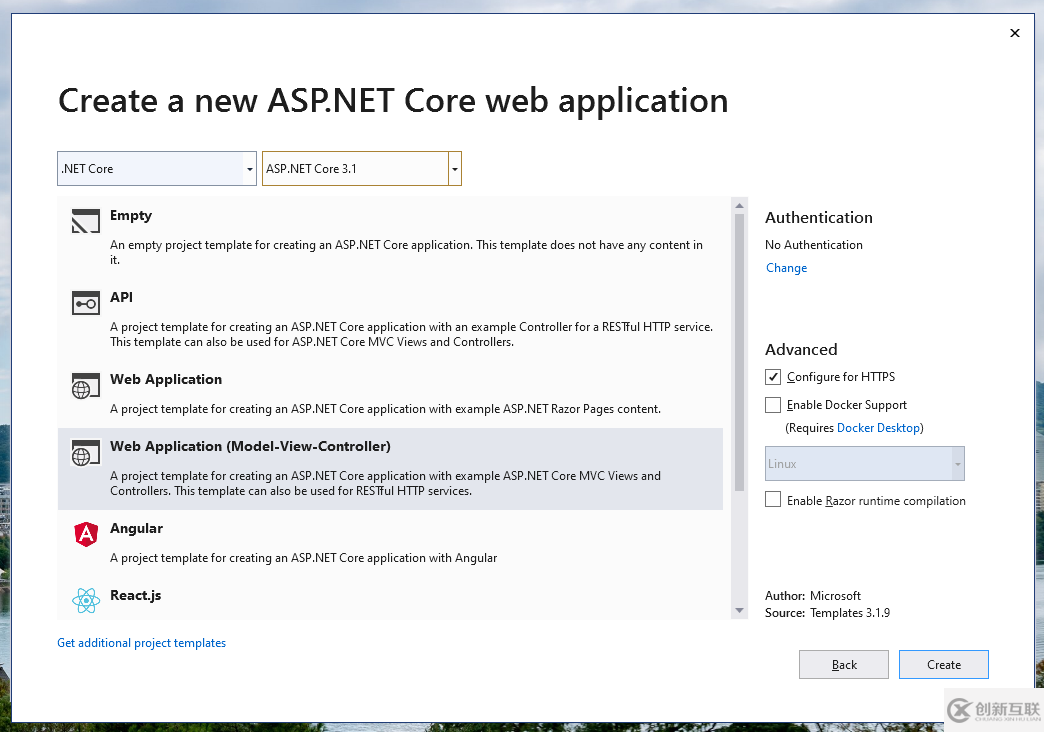Click the Create button
Viewport: 1044px width, 732px height.
(943, 665)
